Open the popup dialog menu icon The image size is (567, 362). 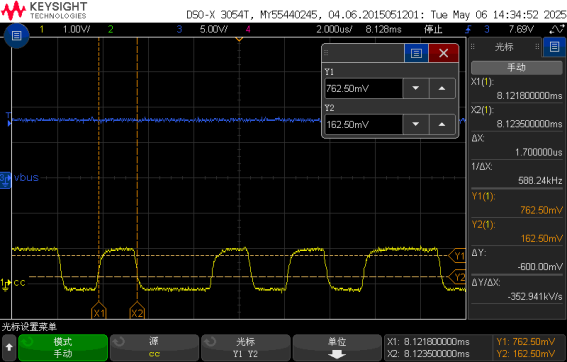416,53
